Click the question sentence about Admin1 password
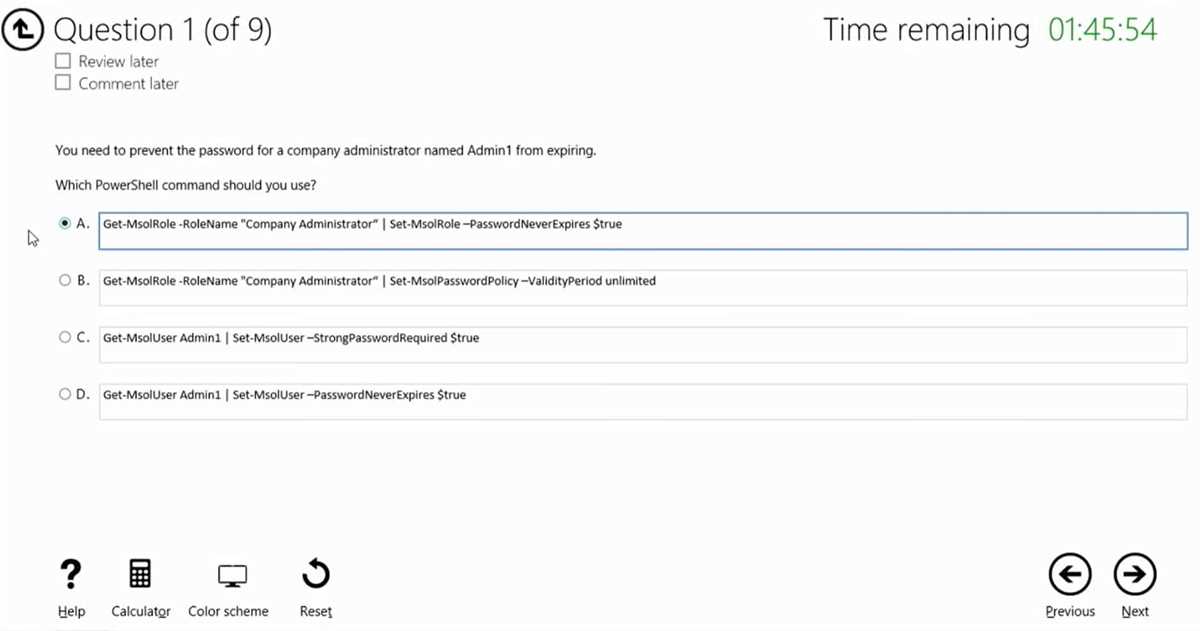1200x631 pixels. [x=326, y=151]
